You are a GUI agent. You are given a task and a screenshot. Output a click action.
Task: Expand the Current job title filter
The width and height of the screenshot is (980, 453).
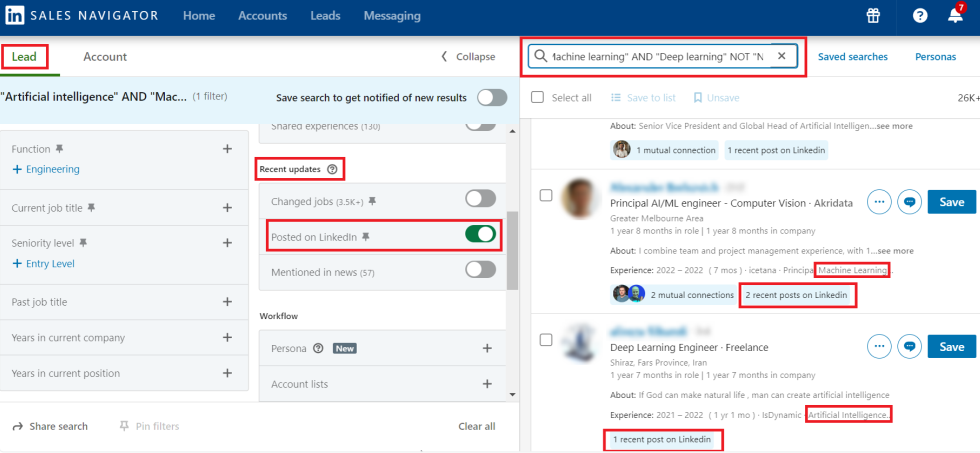227,207
